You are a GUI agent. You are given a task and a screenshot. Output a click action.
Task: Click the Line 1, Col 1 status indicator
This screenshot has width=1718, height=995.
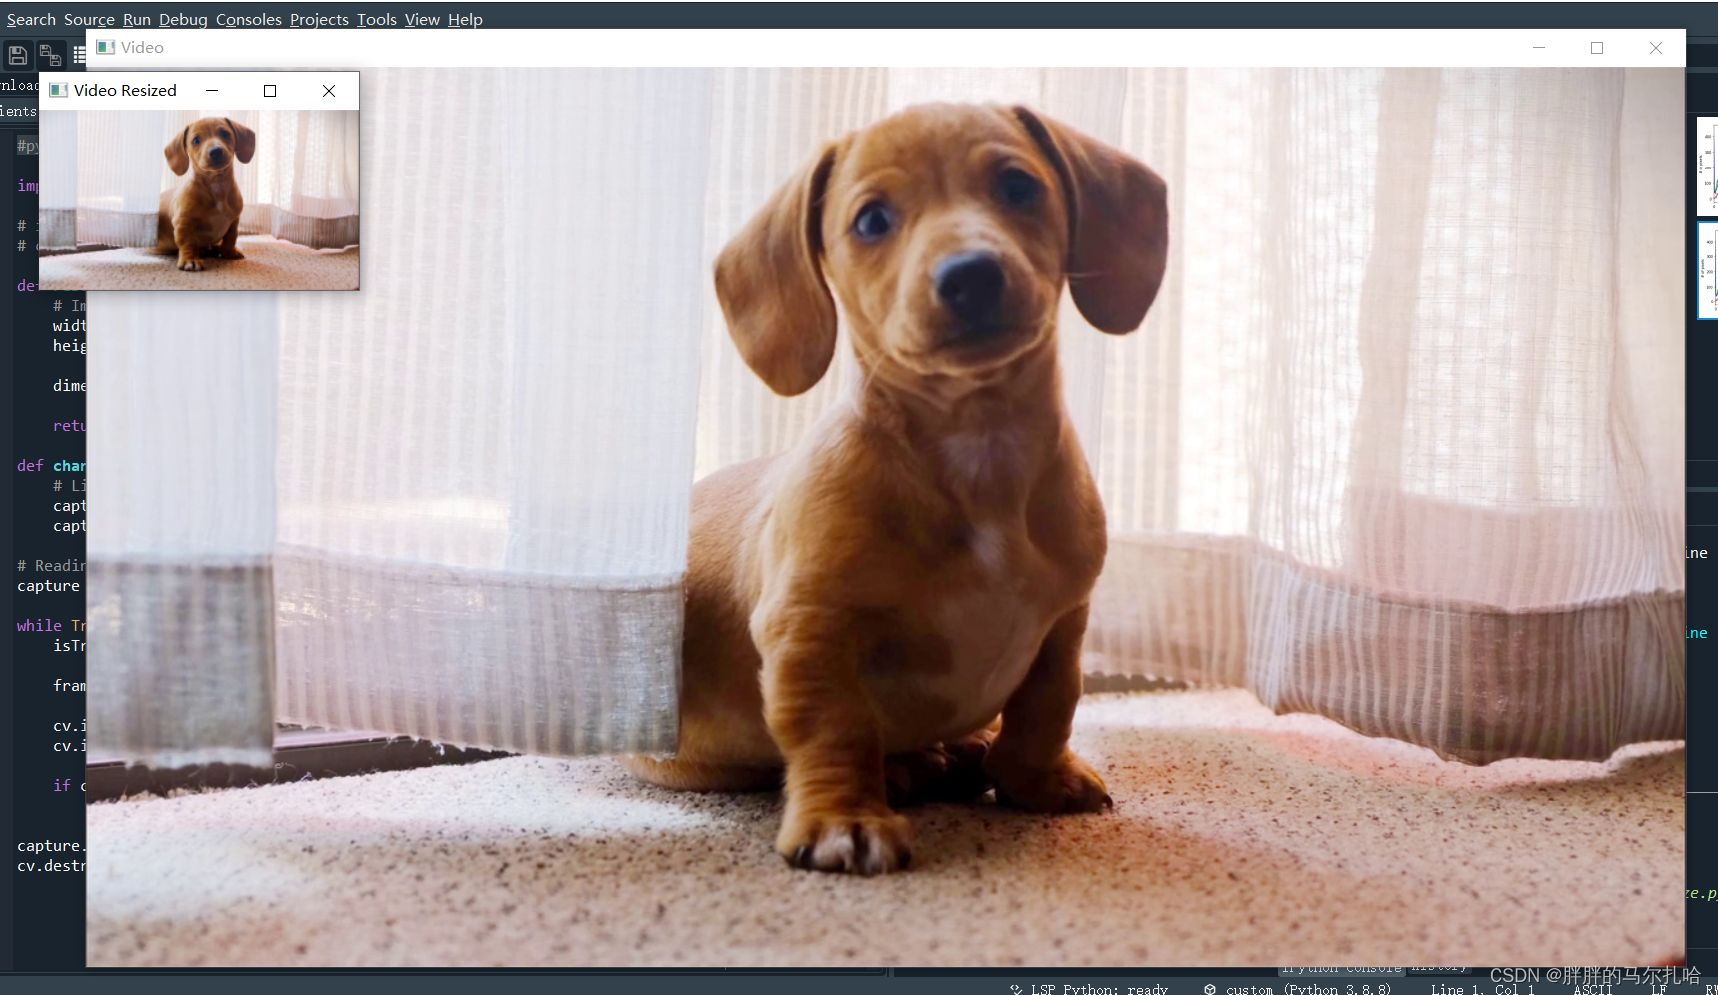coord(1482,988)
